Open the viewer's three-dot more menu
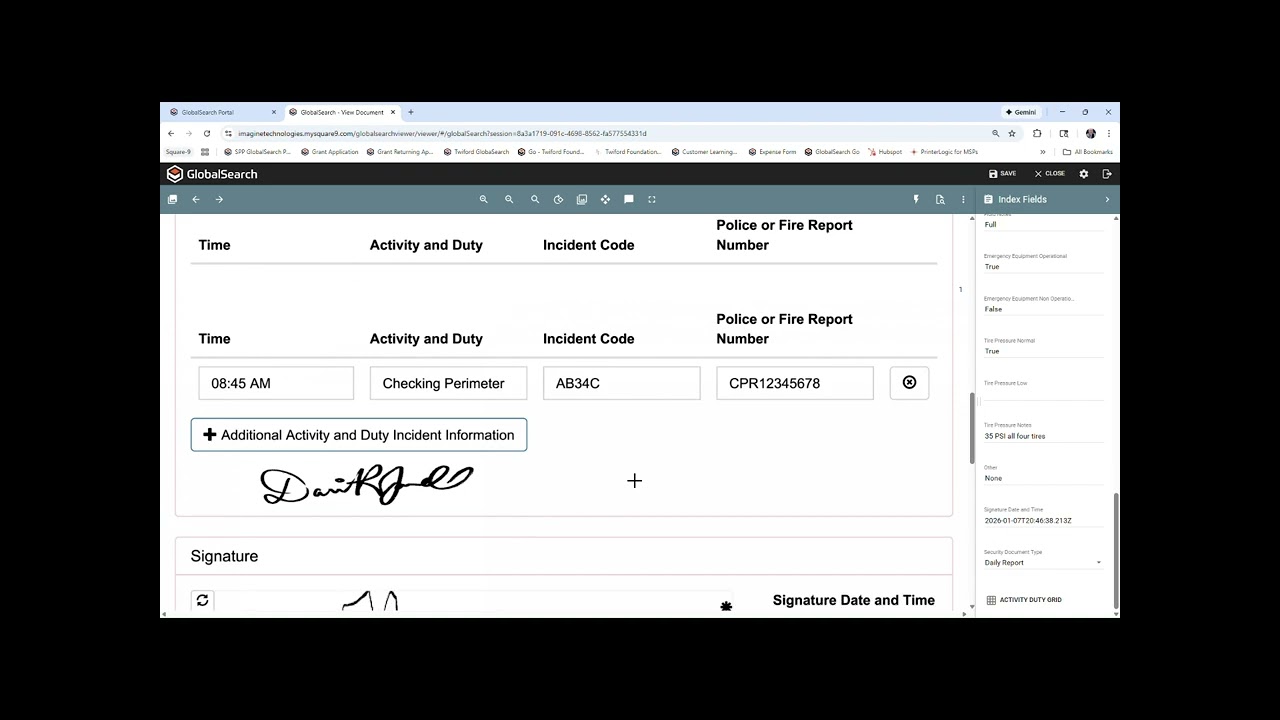The height and width of the screenshot is (720, 1280). click(964, 199)
